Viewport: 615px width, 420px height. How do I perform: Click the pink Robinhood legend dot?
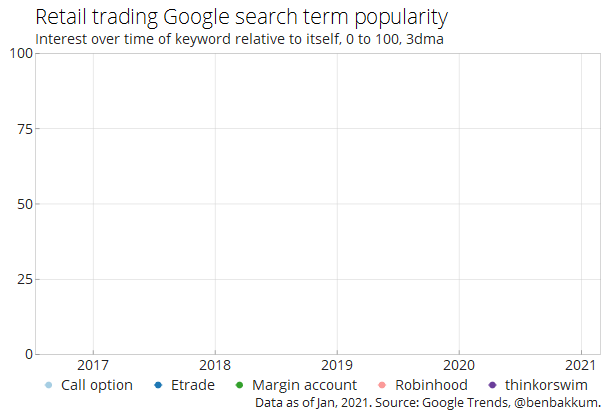point(382,385)
